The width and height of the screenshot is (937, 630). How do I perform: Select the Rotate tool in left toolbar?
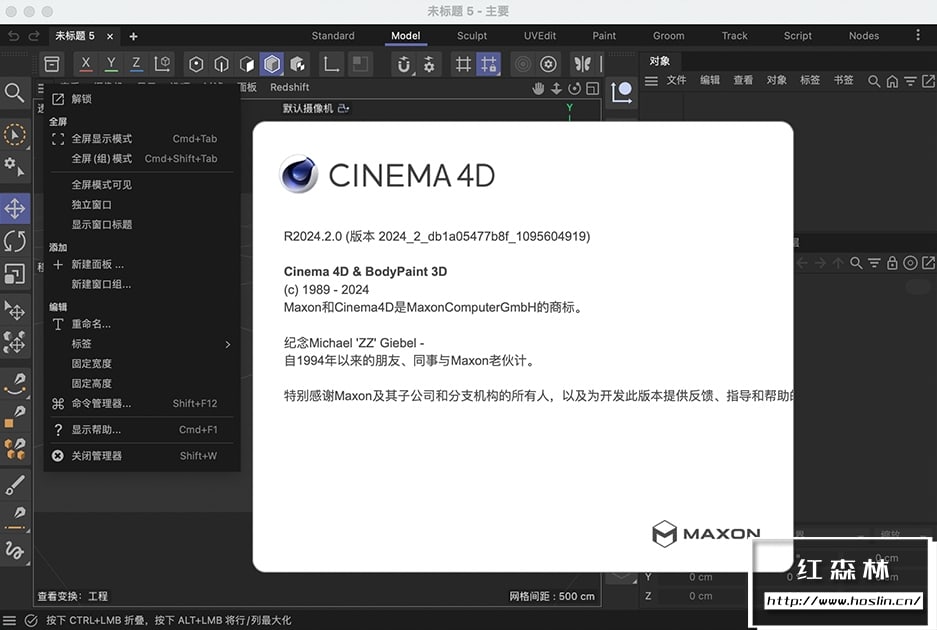[15, 241]
